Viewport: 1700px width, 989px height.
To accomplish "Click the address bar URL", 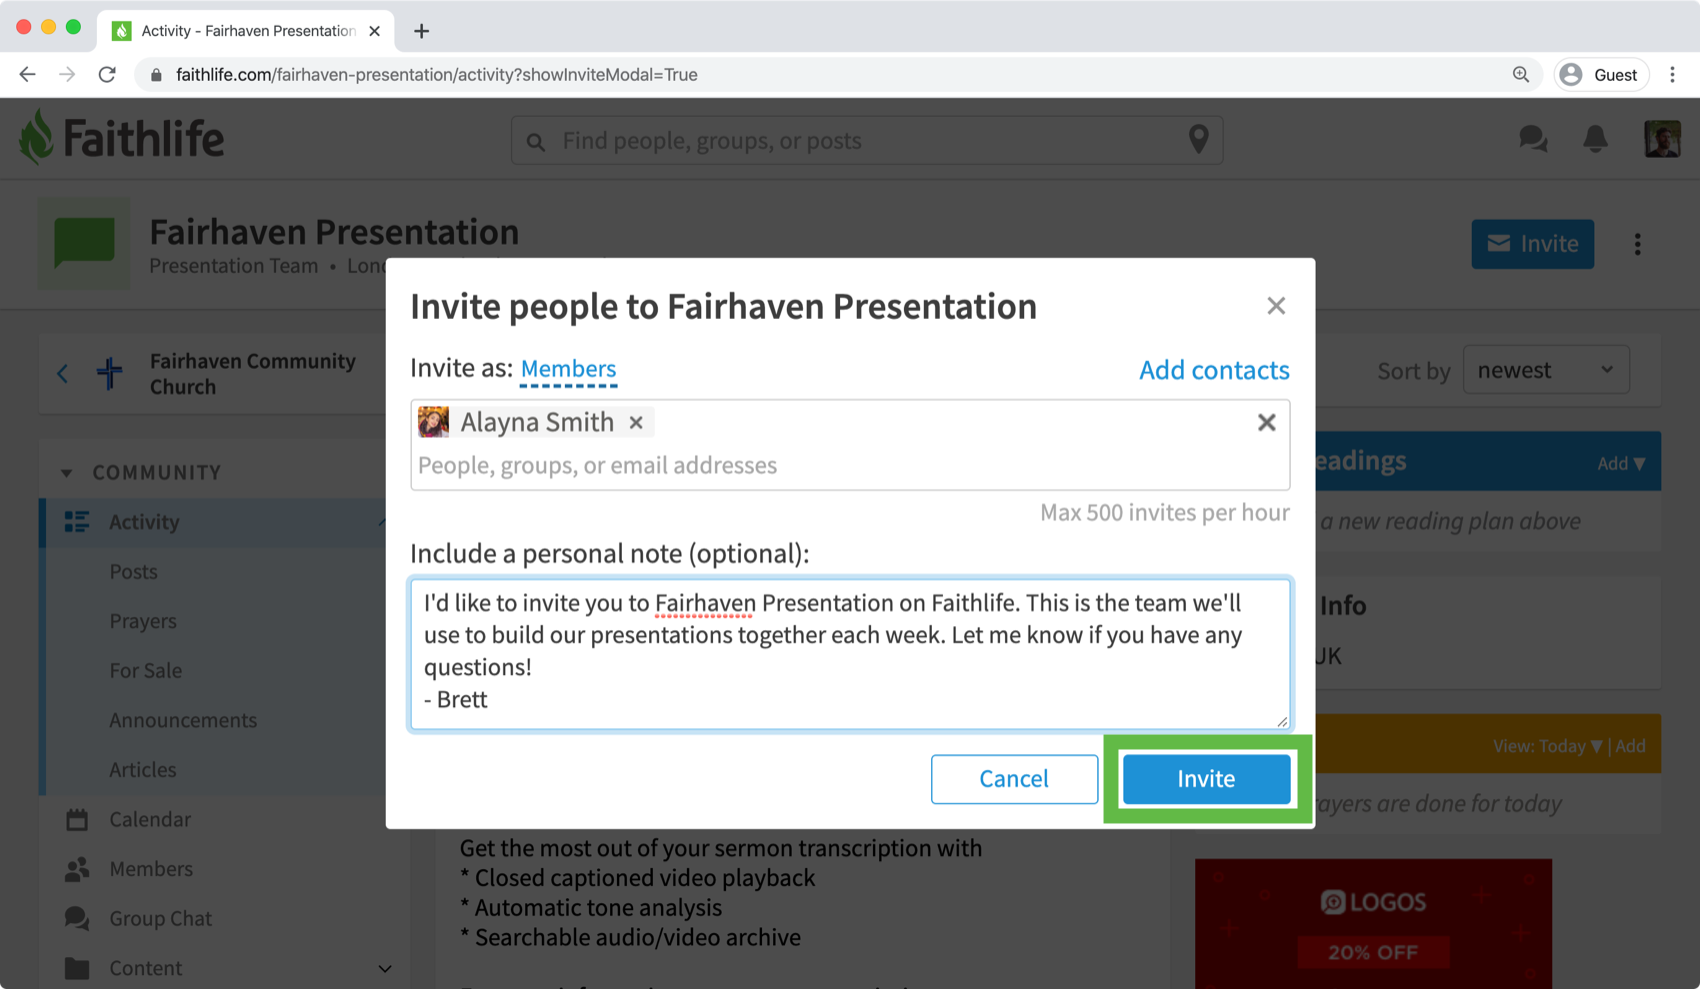I will (436, 75).
